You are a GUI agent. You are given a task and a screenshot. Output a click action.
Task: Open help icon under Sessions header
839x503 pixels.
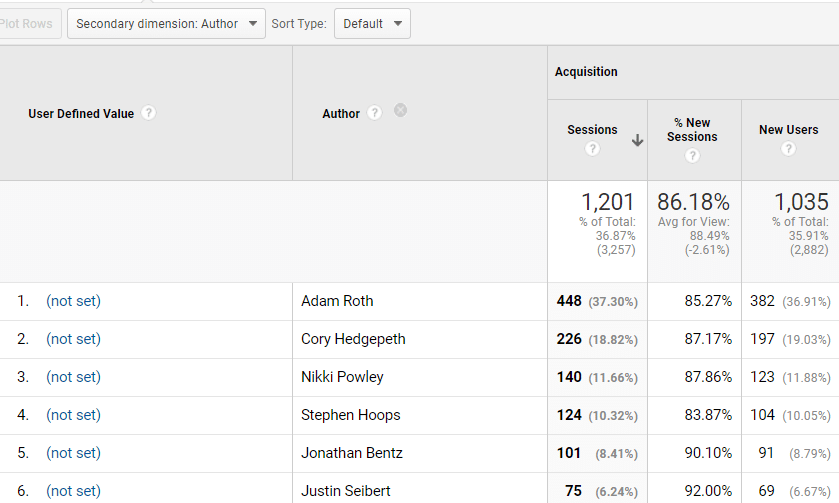coord(592,148)
